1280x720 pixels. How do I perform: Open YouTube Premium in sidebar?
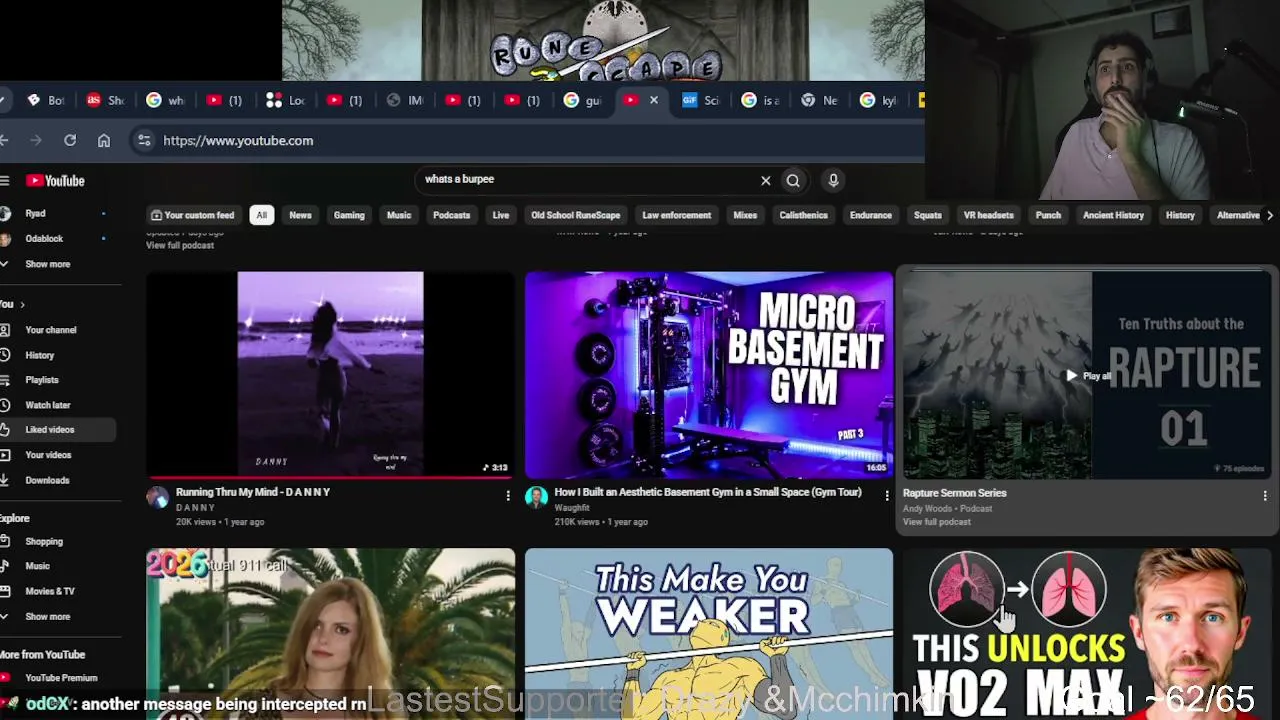pos(61,678)
